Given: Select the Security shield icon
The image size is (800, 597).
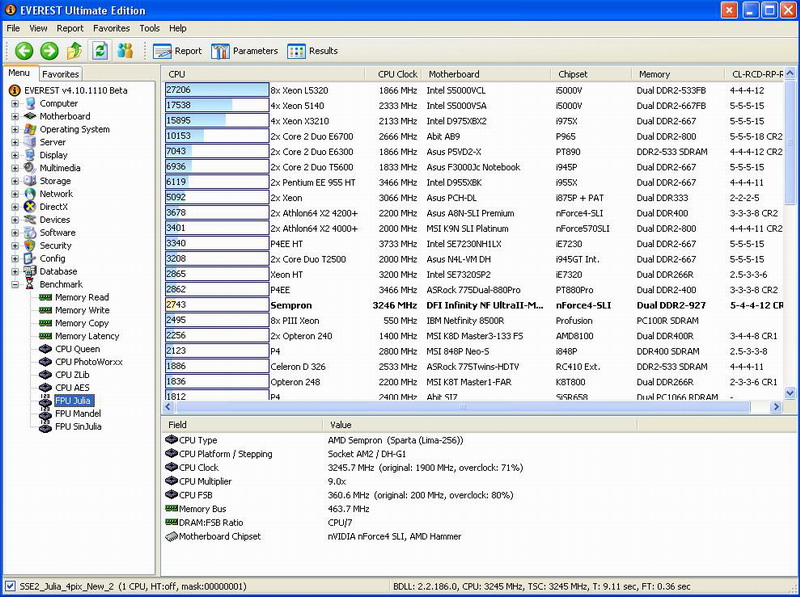Looking at the screenshot, I should click(x=30, y=245).
